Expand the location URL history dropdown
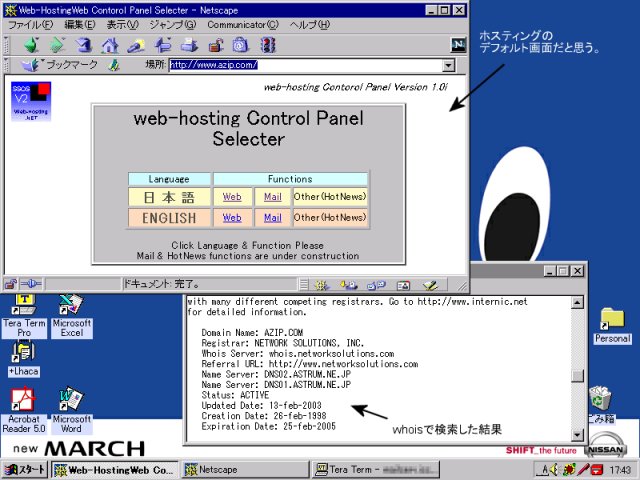The height and width of the screenshot is (480, 640). (448, 65)
